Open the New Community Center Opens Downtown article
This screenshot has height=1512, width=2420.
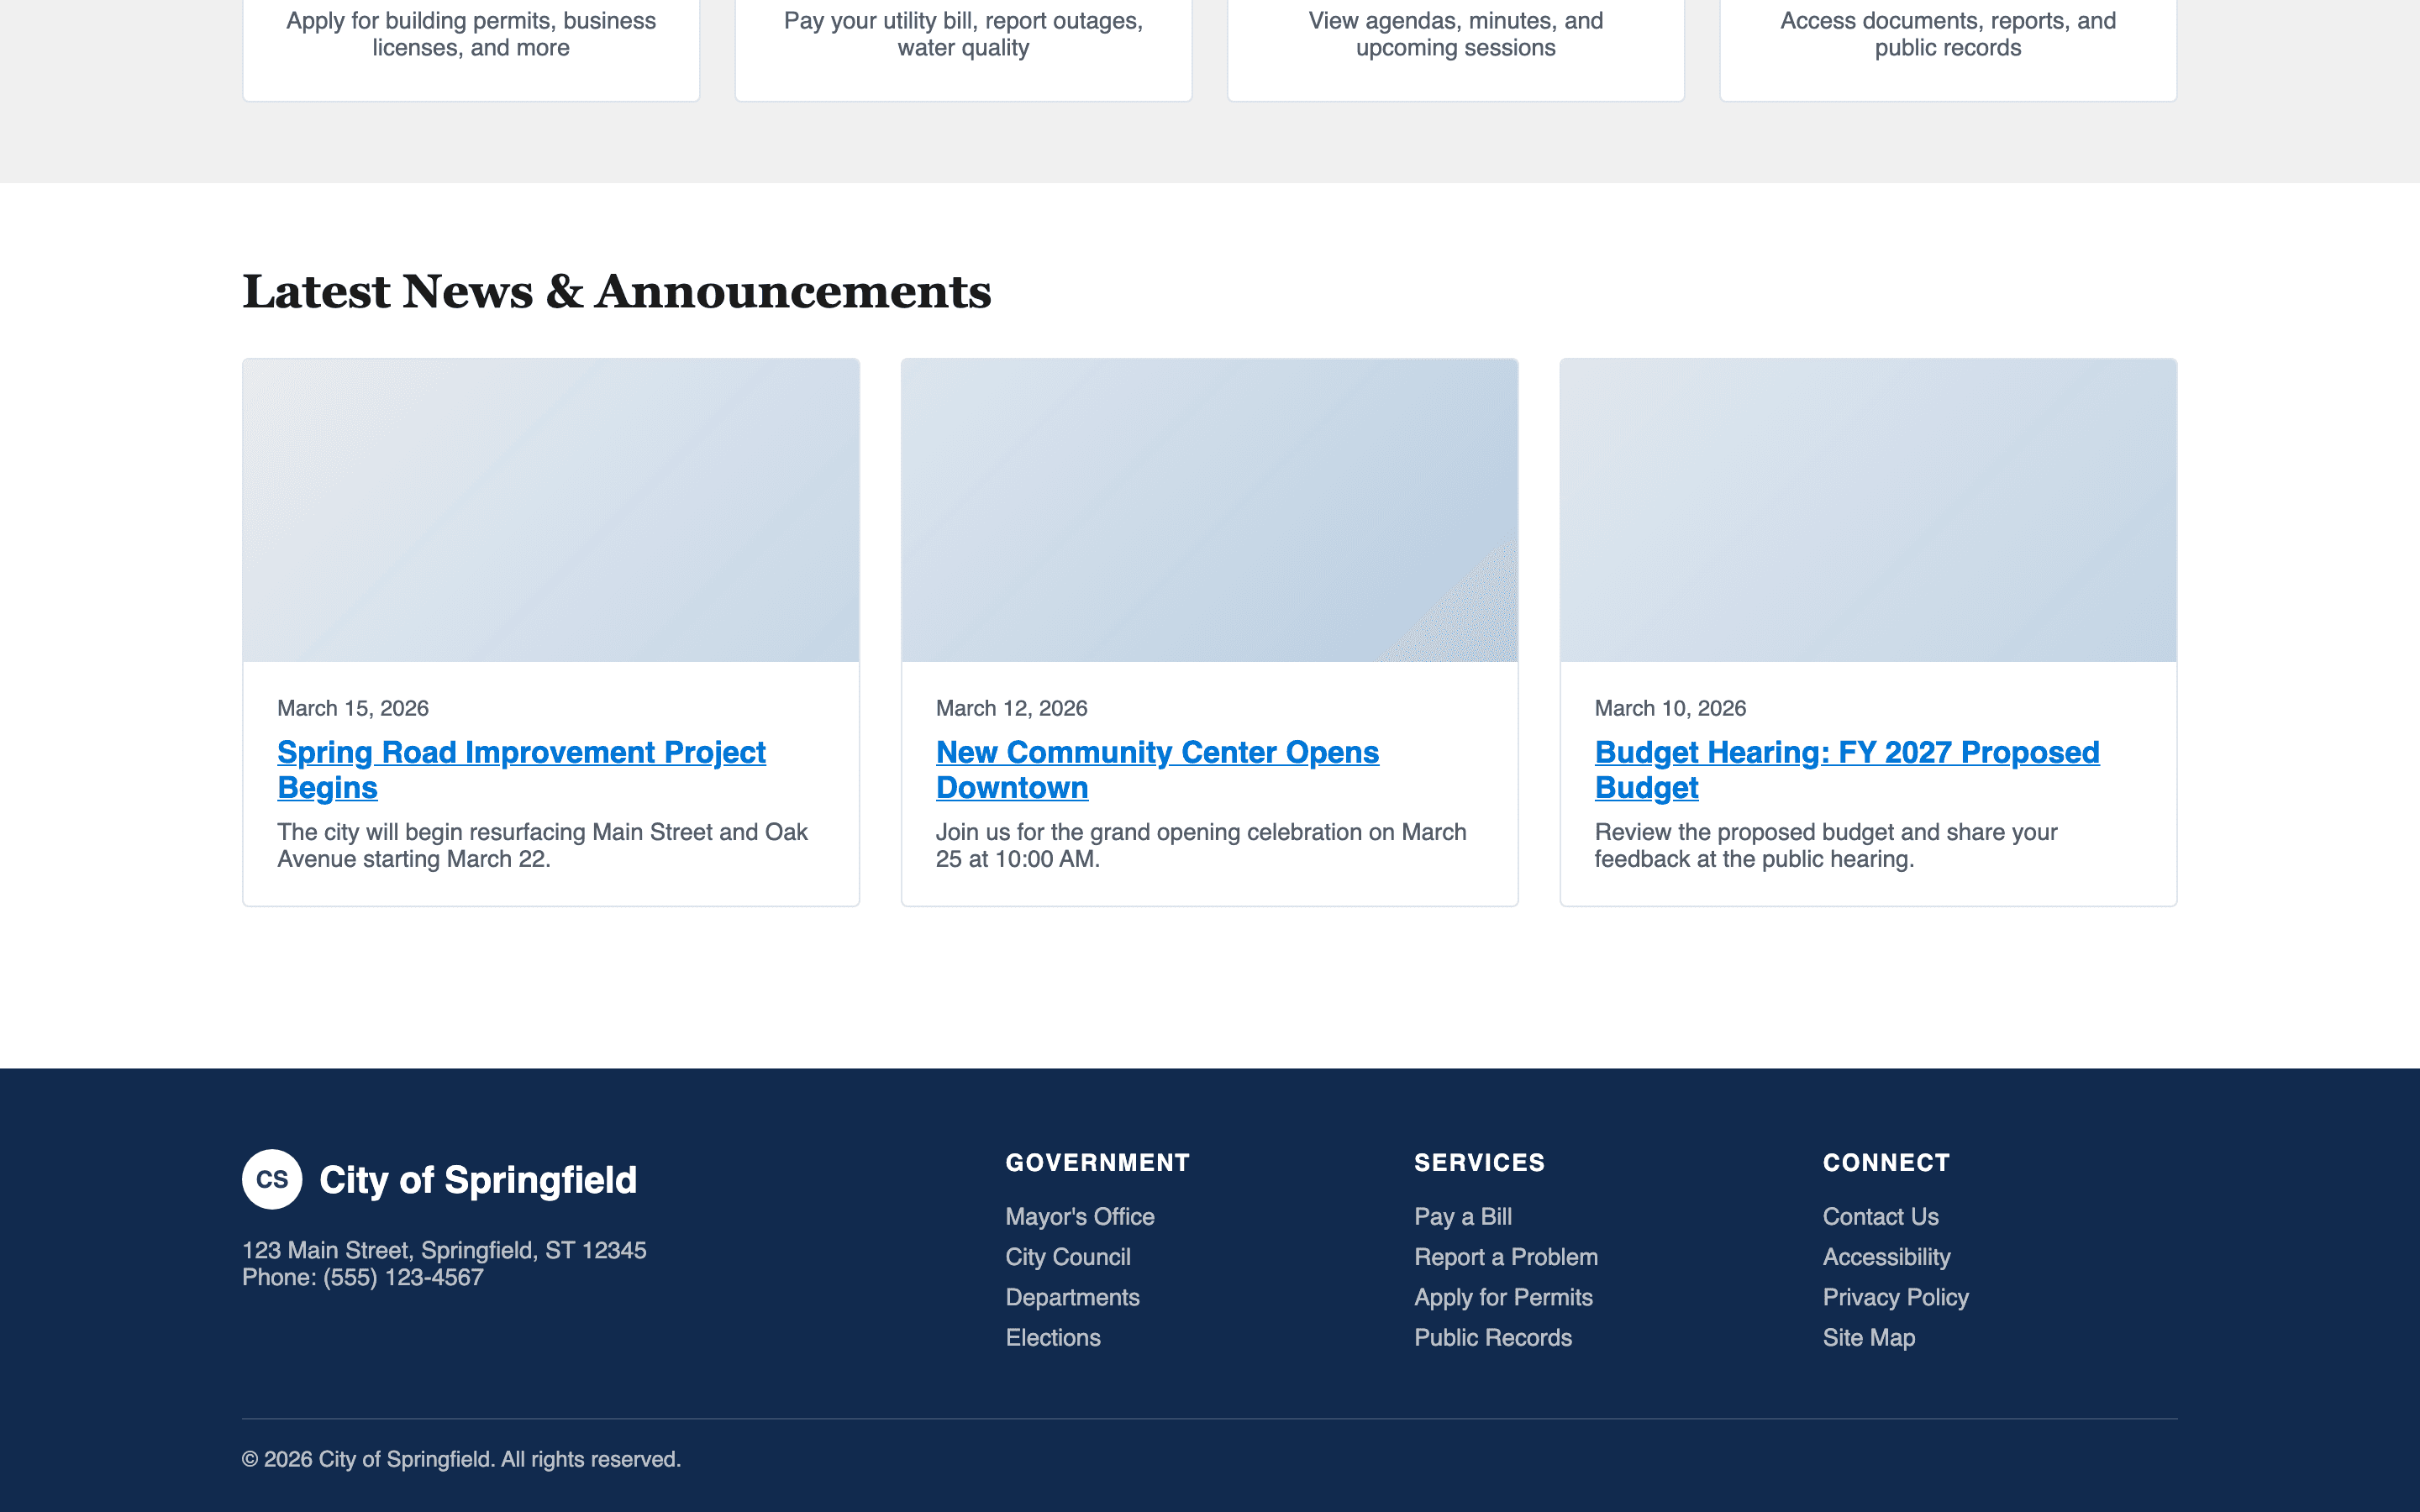(1157, 769)
